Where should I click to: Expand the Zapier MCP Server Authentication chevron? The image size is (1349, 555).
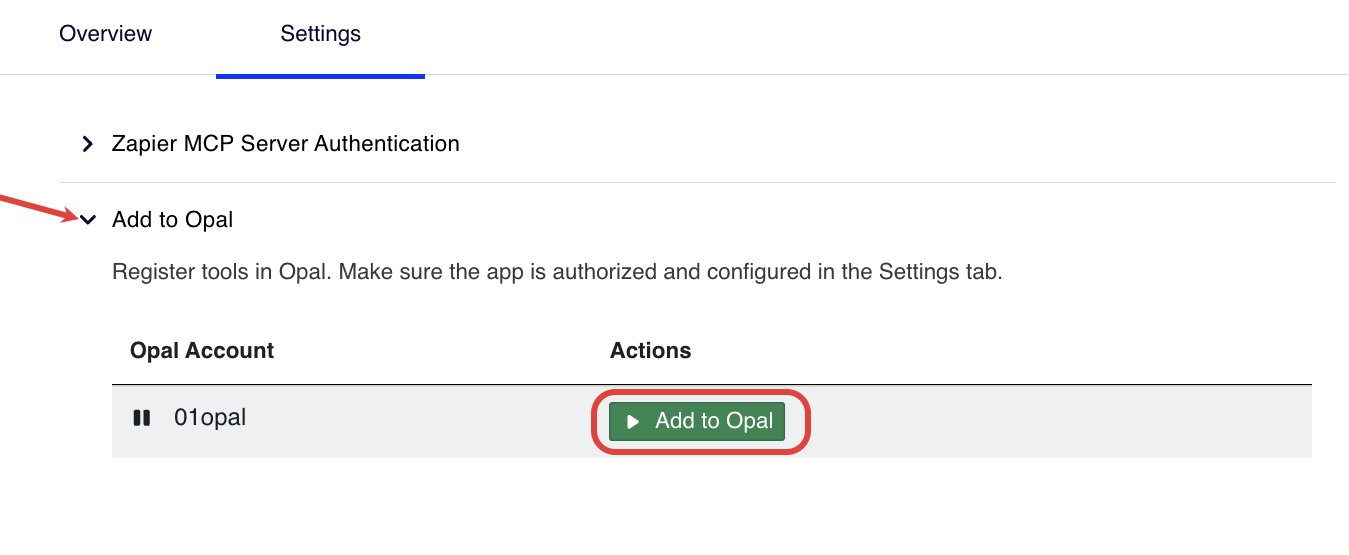[88, 144]
